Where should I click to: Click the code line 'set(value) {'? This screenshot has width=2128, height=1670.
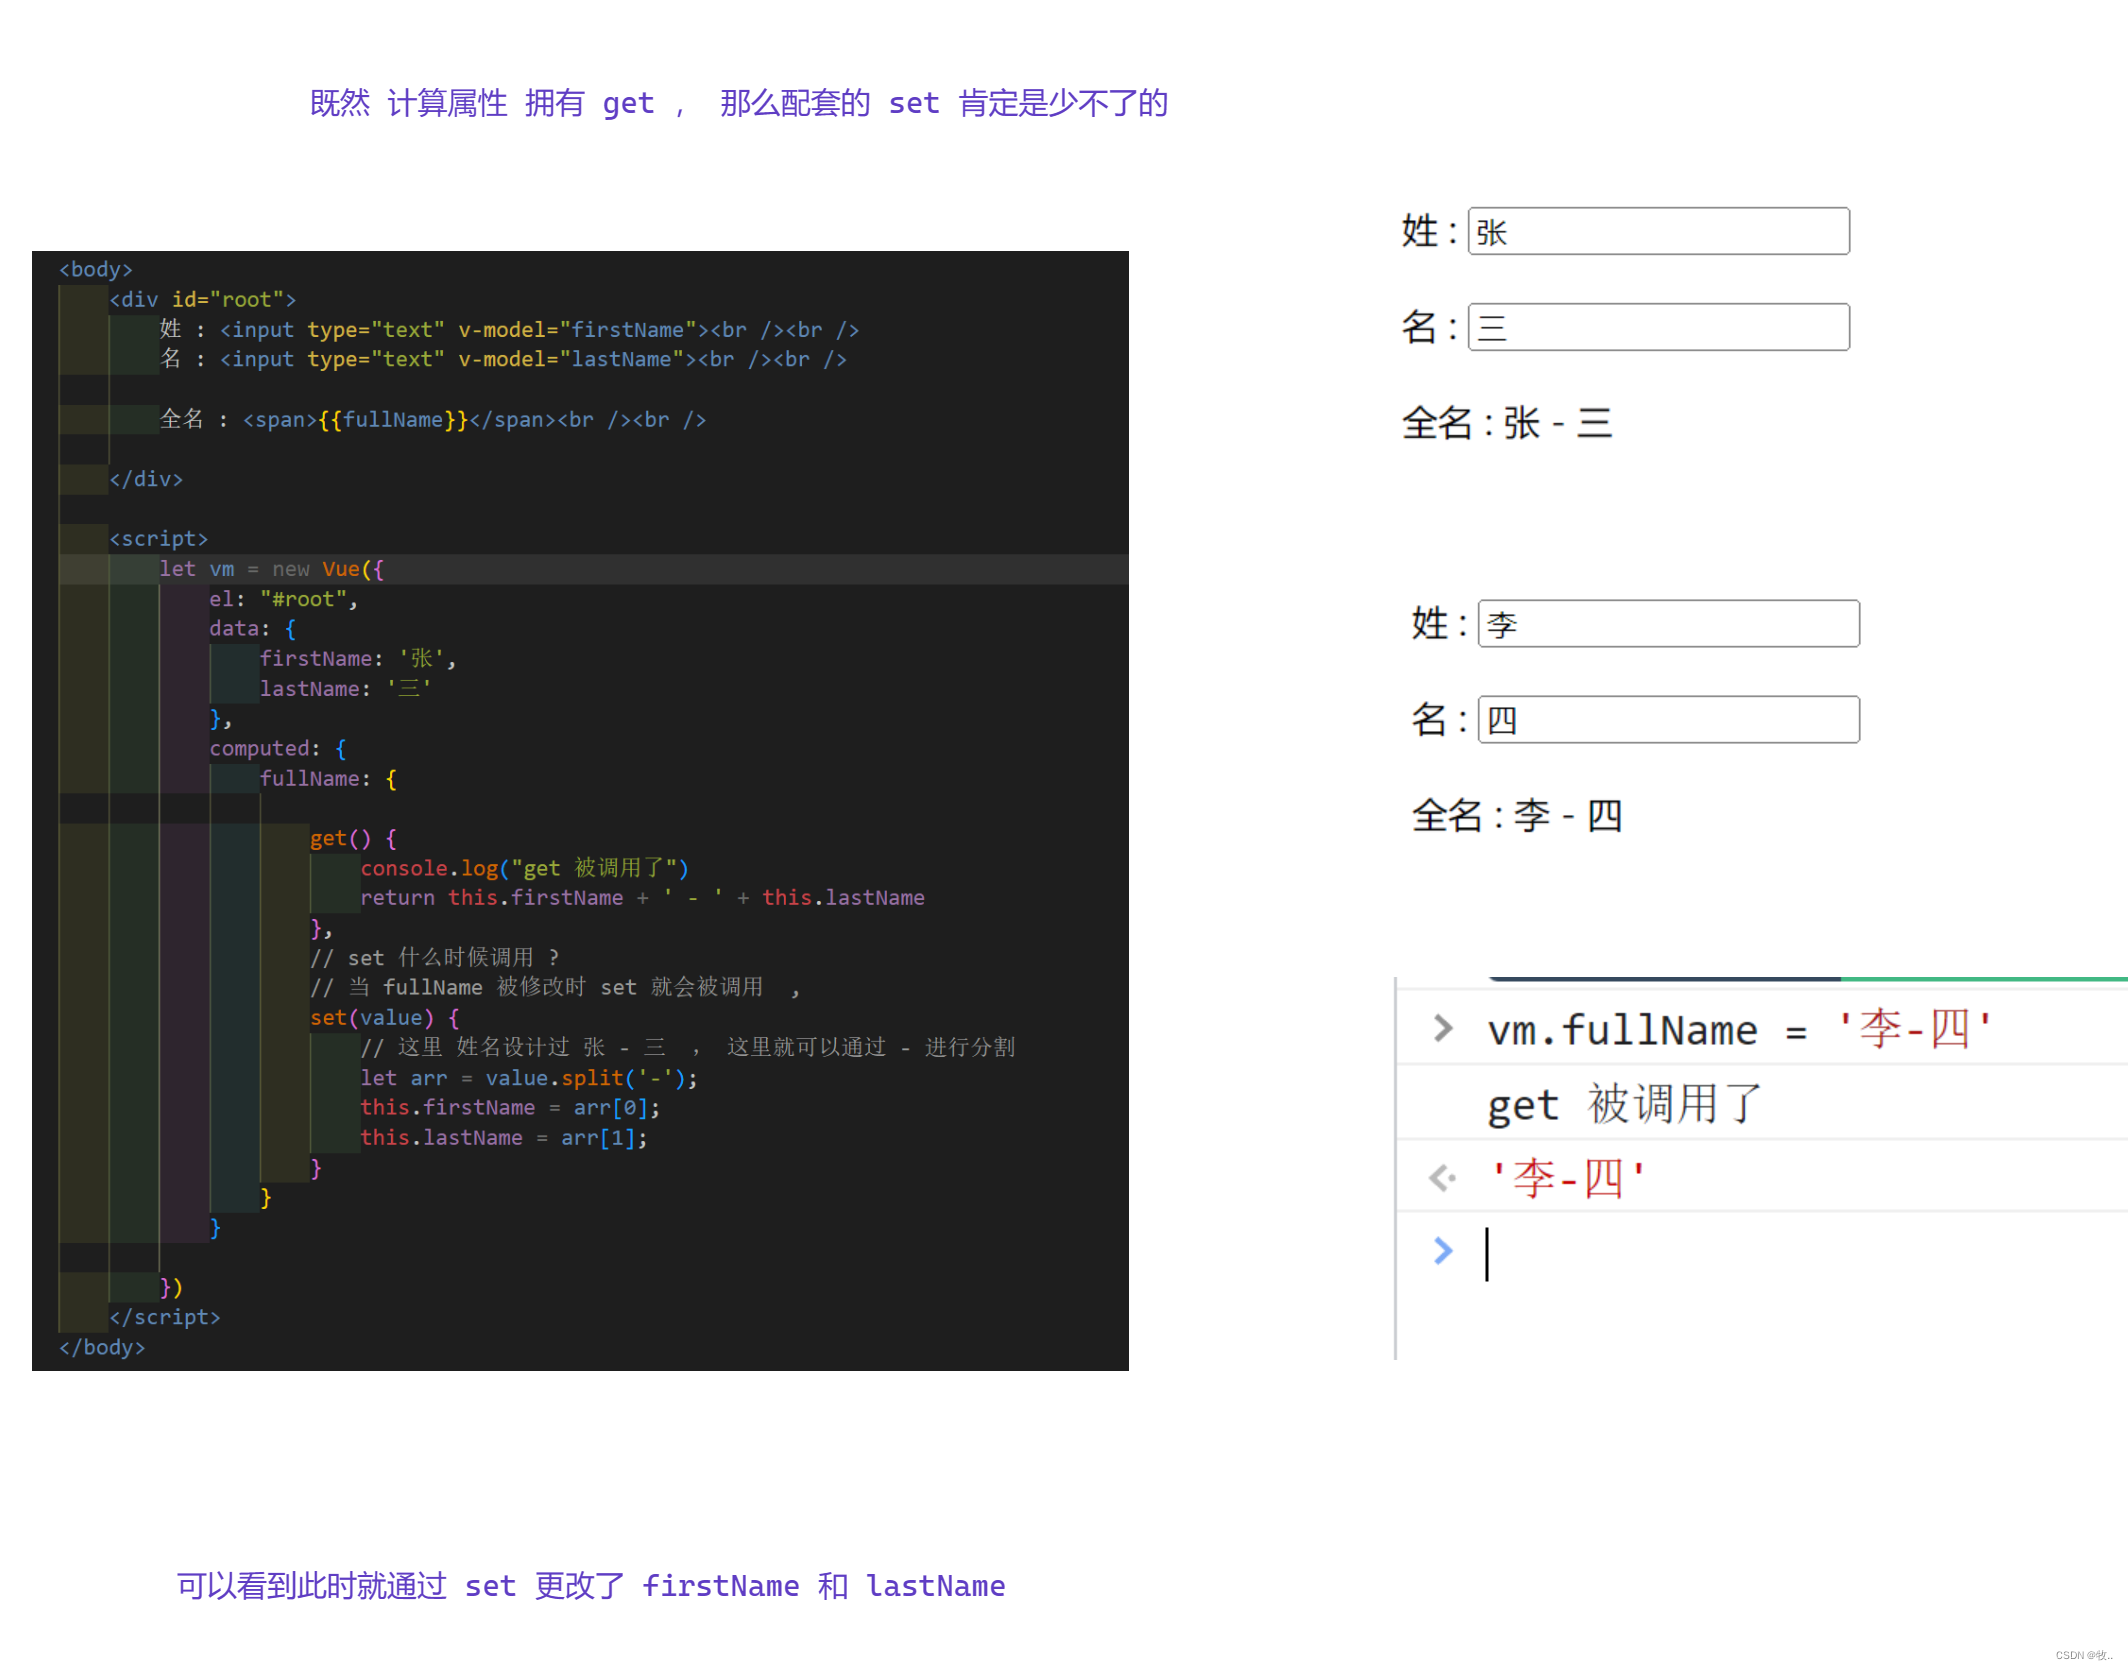[x=385, y=1018]
